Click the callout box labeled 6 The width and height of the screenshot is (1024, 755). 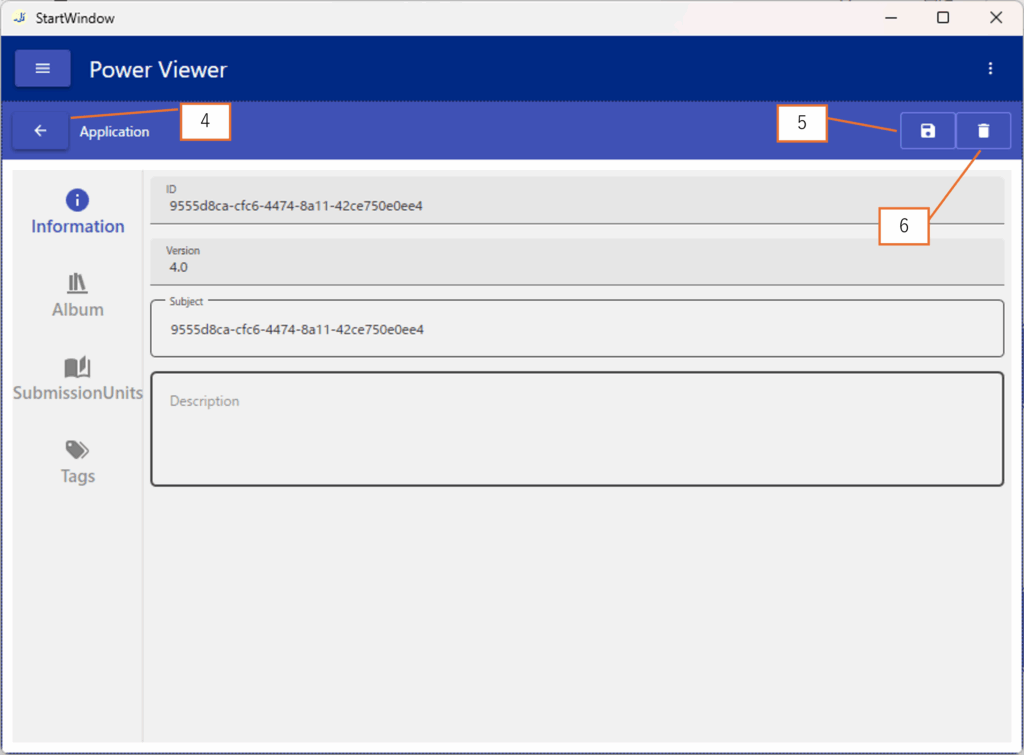tap(903, 226)
